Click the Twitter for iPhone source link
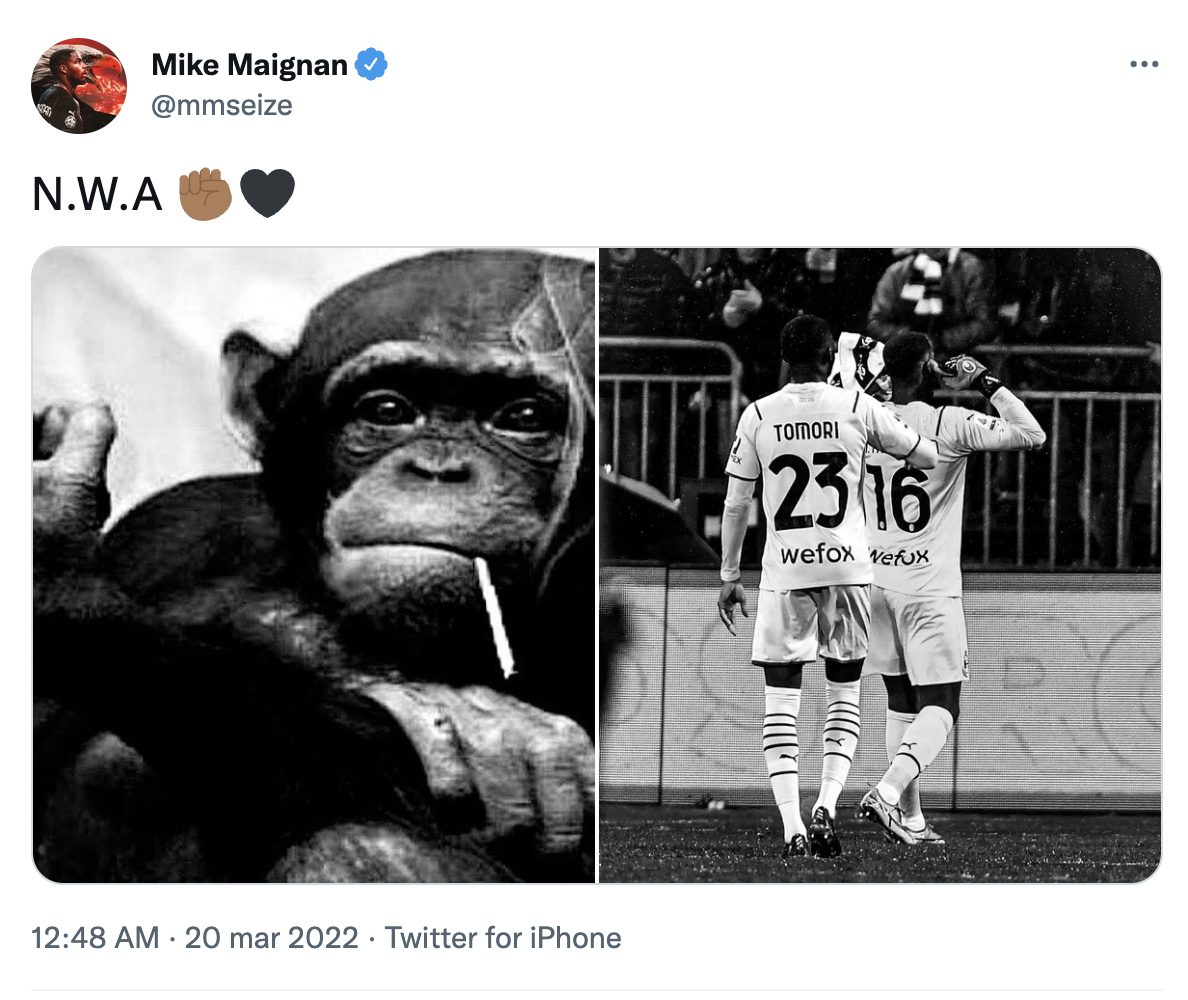Viewport: 1188px width, 1000px height. [503, 938]
